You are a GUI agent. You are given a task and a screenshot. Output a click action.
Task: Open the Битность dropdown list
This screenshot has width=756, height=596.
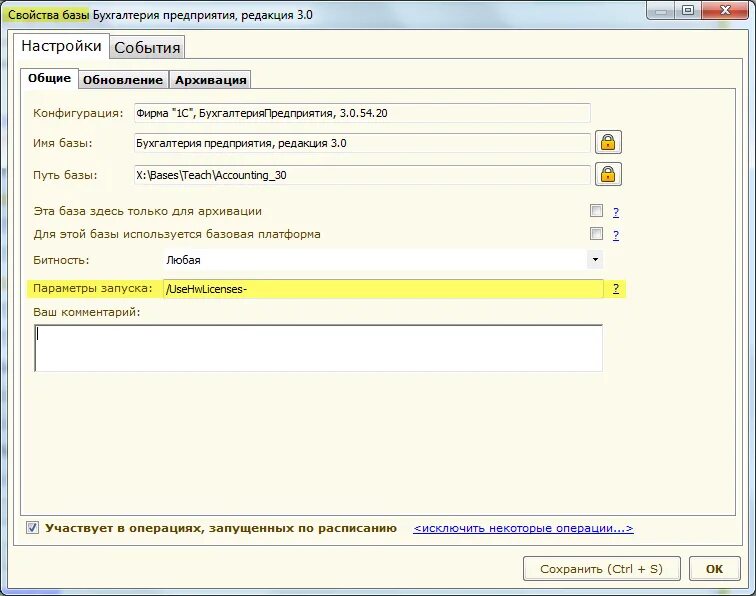click(595, 260)
